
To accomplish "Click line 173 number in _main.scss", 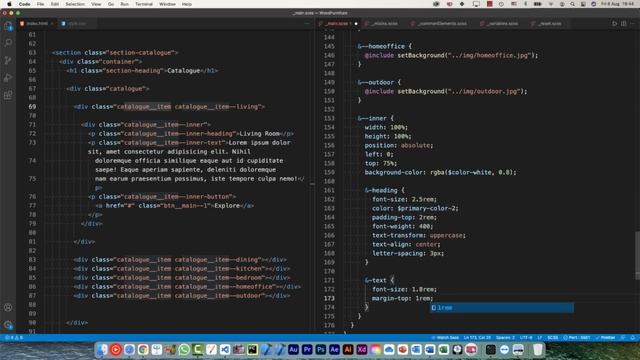I will pyautogui.click(x=329, y=298).
